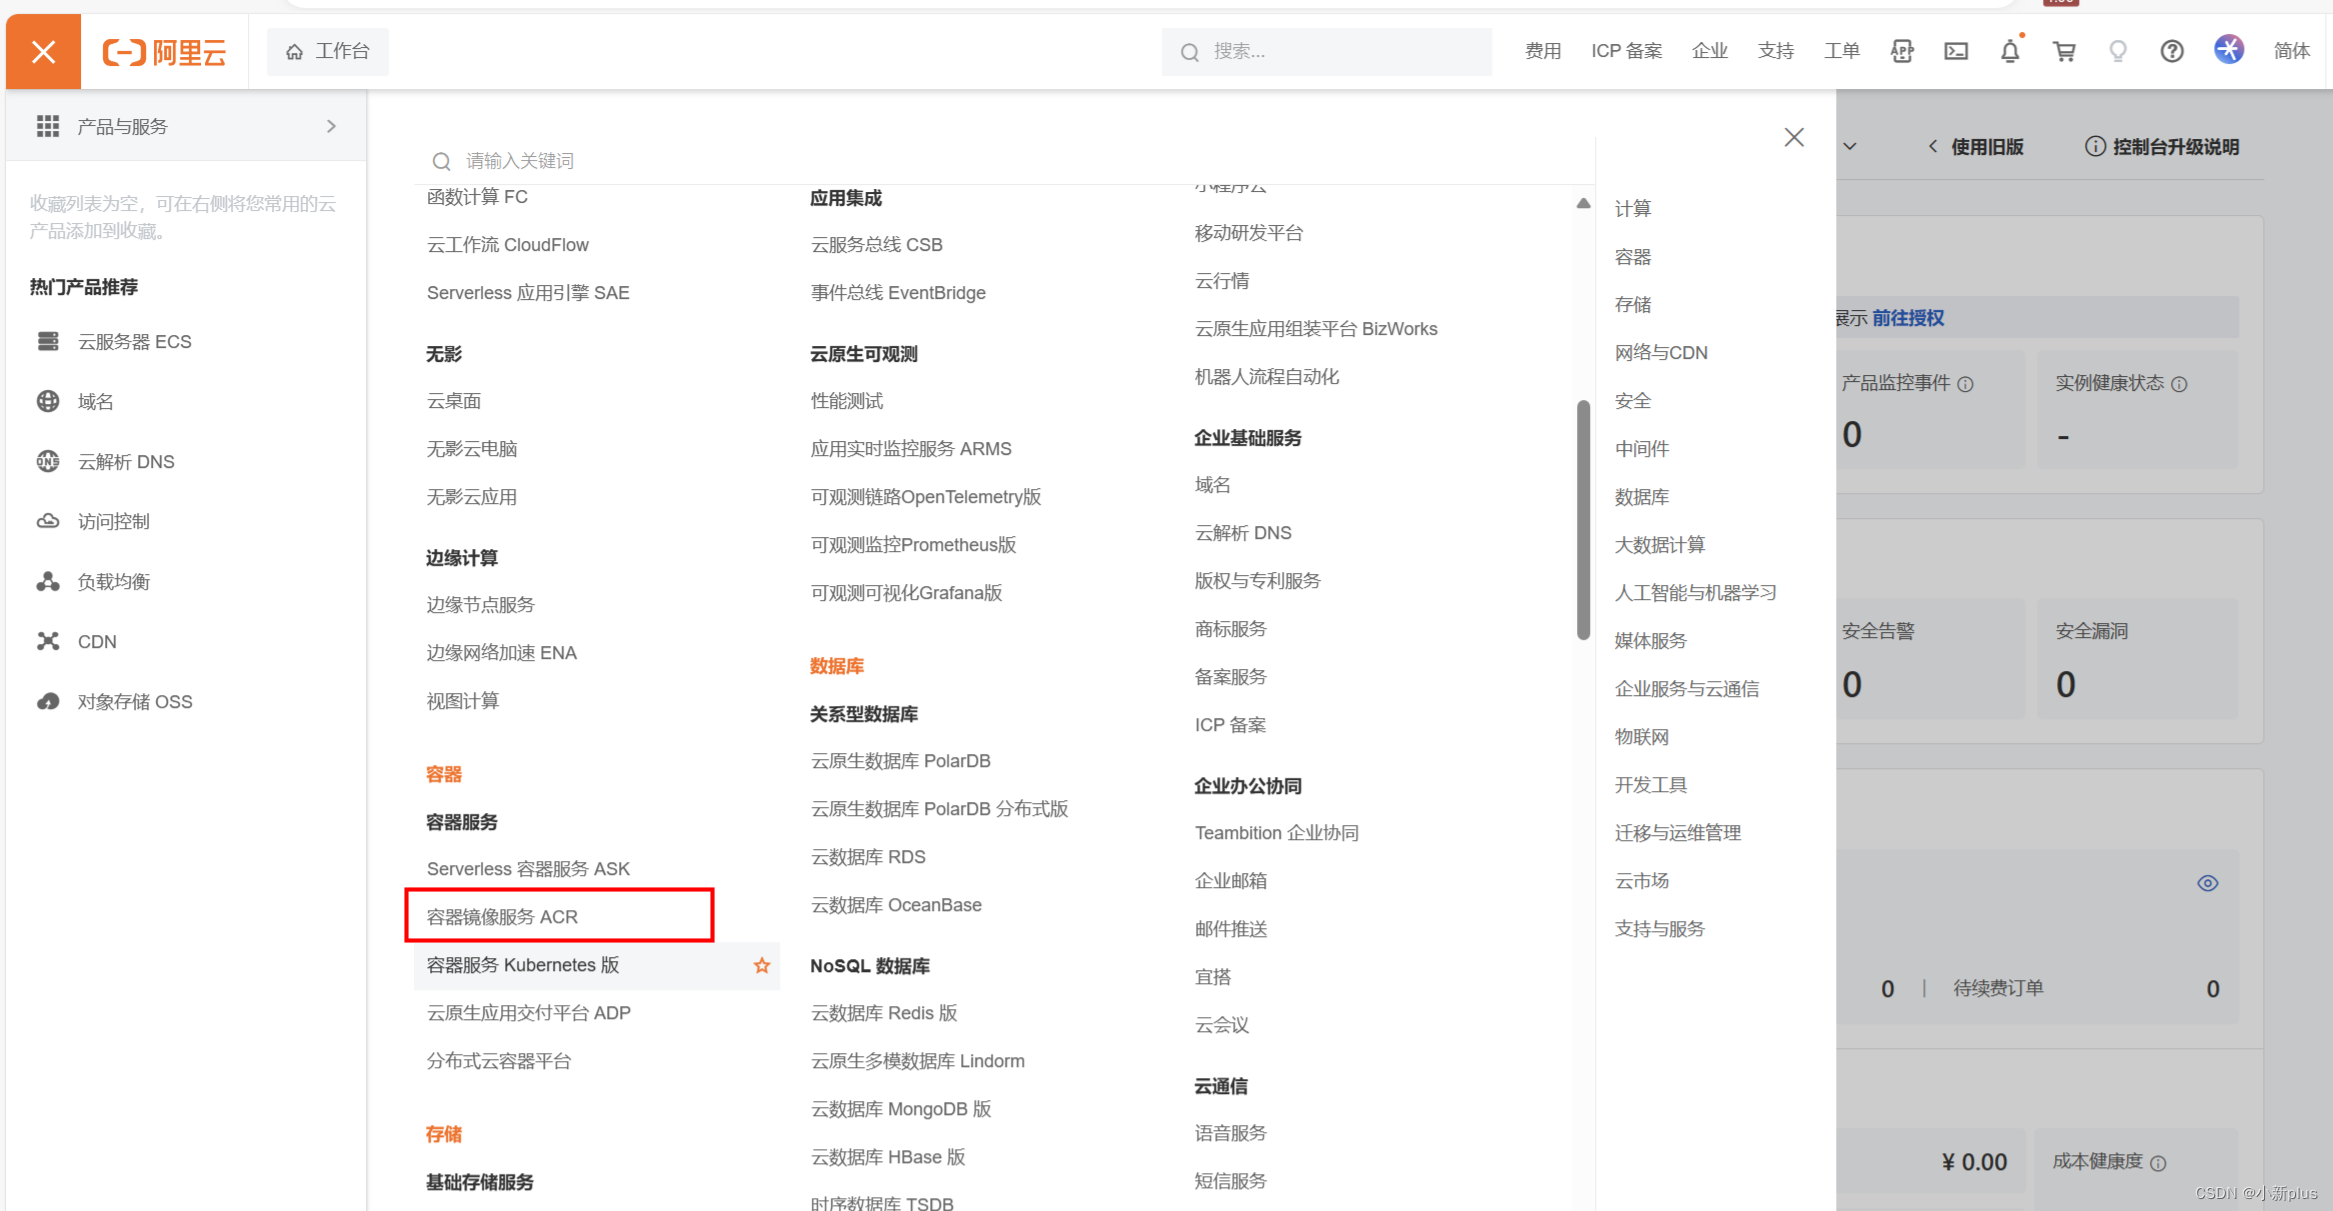Open Cloud Shell terminal icon
Image resolution: width=2333 pixels, height=1211 pixels.
click(x=1956, y=51)
